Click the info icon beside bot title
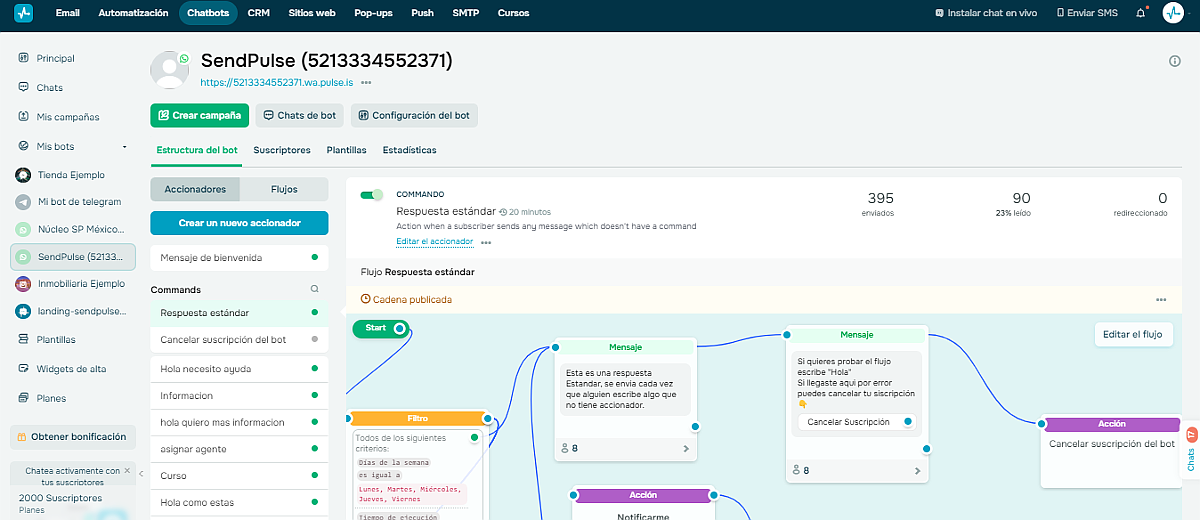Image resolution: width=1200 pixels, height=520 pixels. (1174, 61)
